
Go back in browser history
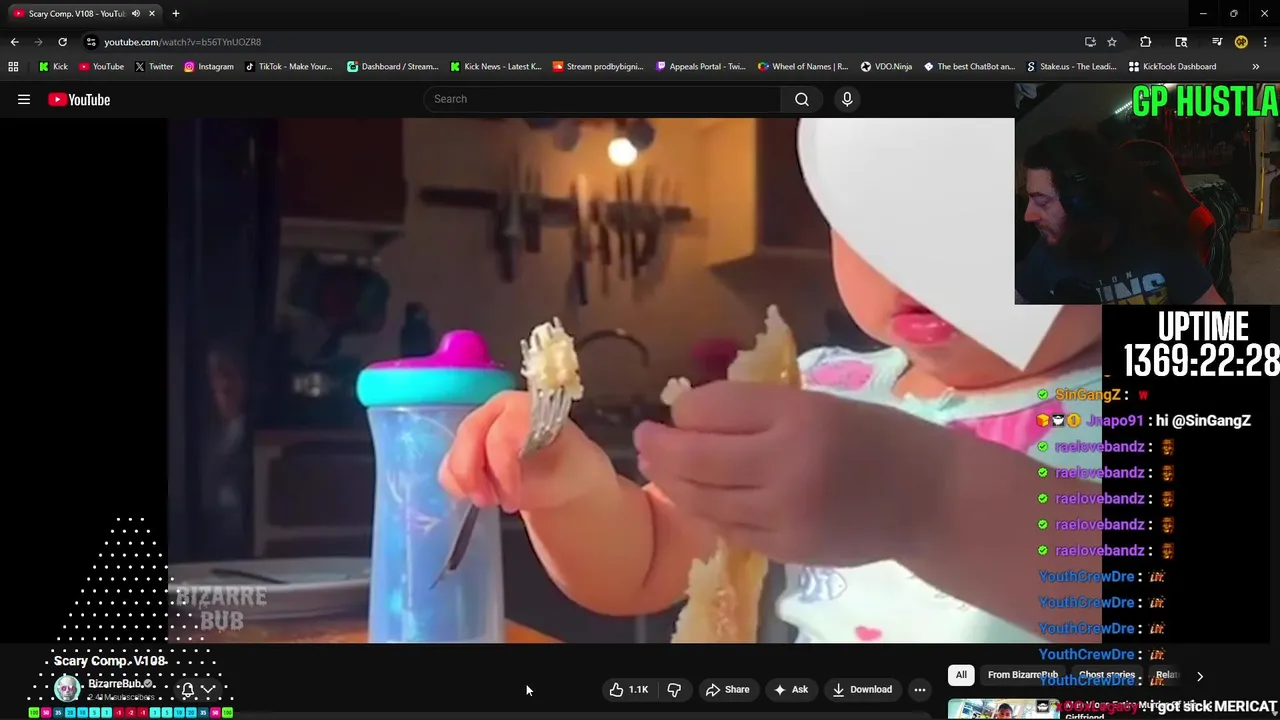(14, 42)
